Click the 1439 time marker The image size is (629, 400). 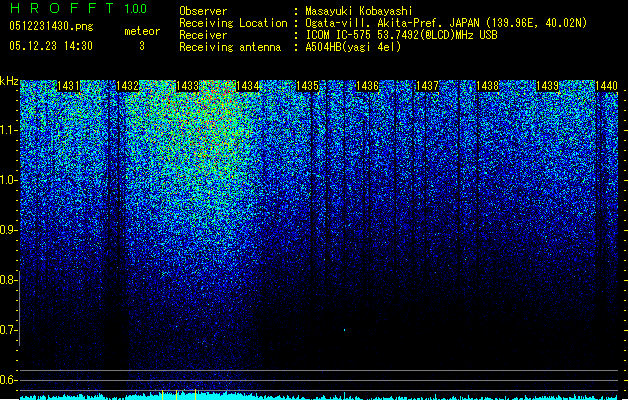pyautogui.click(x=547, y=86)
